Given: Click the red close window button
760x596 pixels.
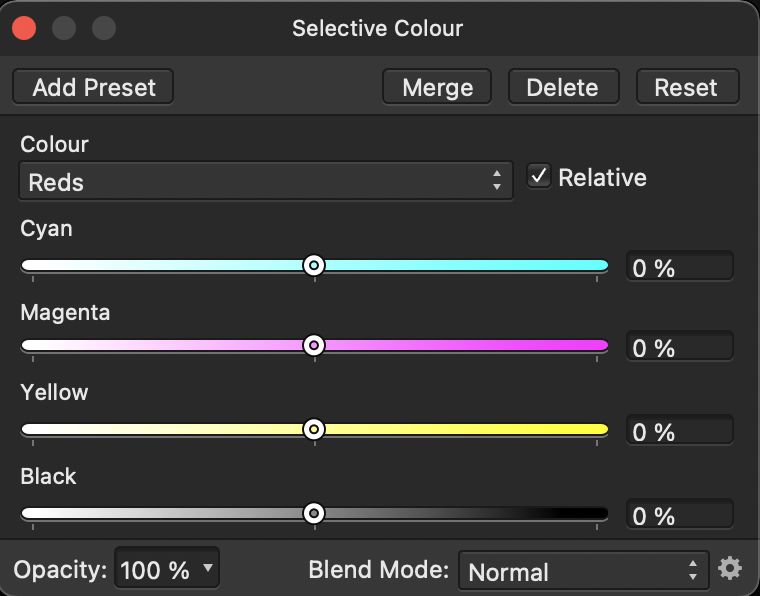Looking at the screenshot, I should point(24,28).
